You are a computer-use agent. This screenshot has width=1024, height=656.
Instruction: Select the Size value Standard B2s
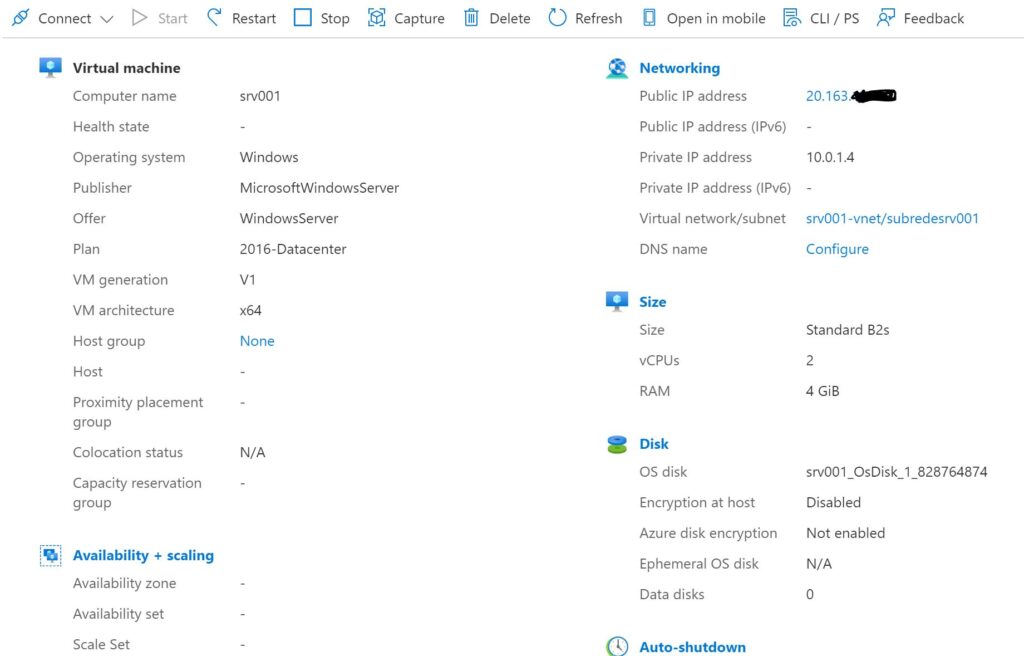(x=848, y=330)
